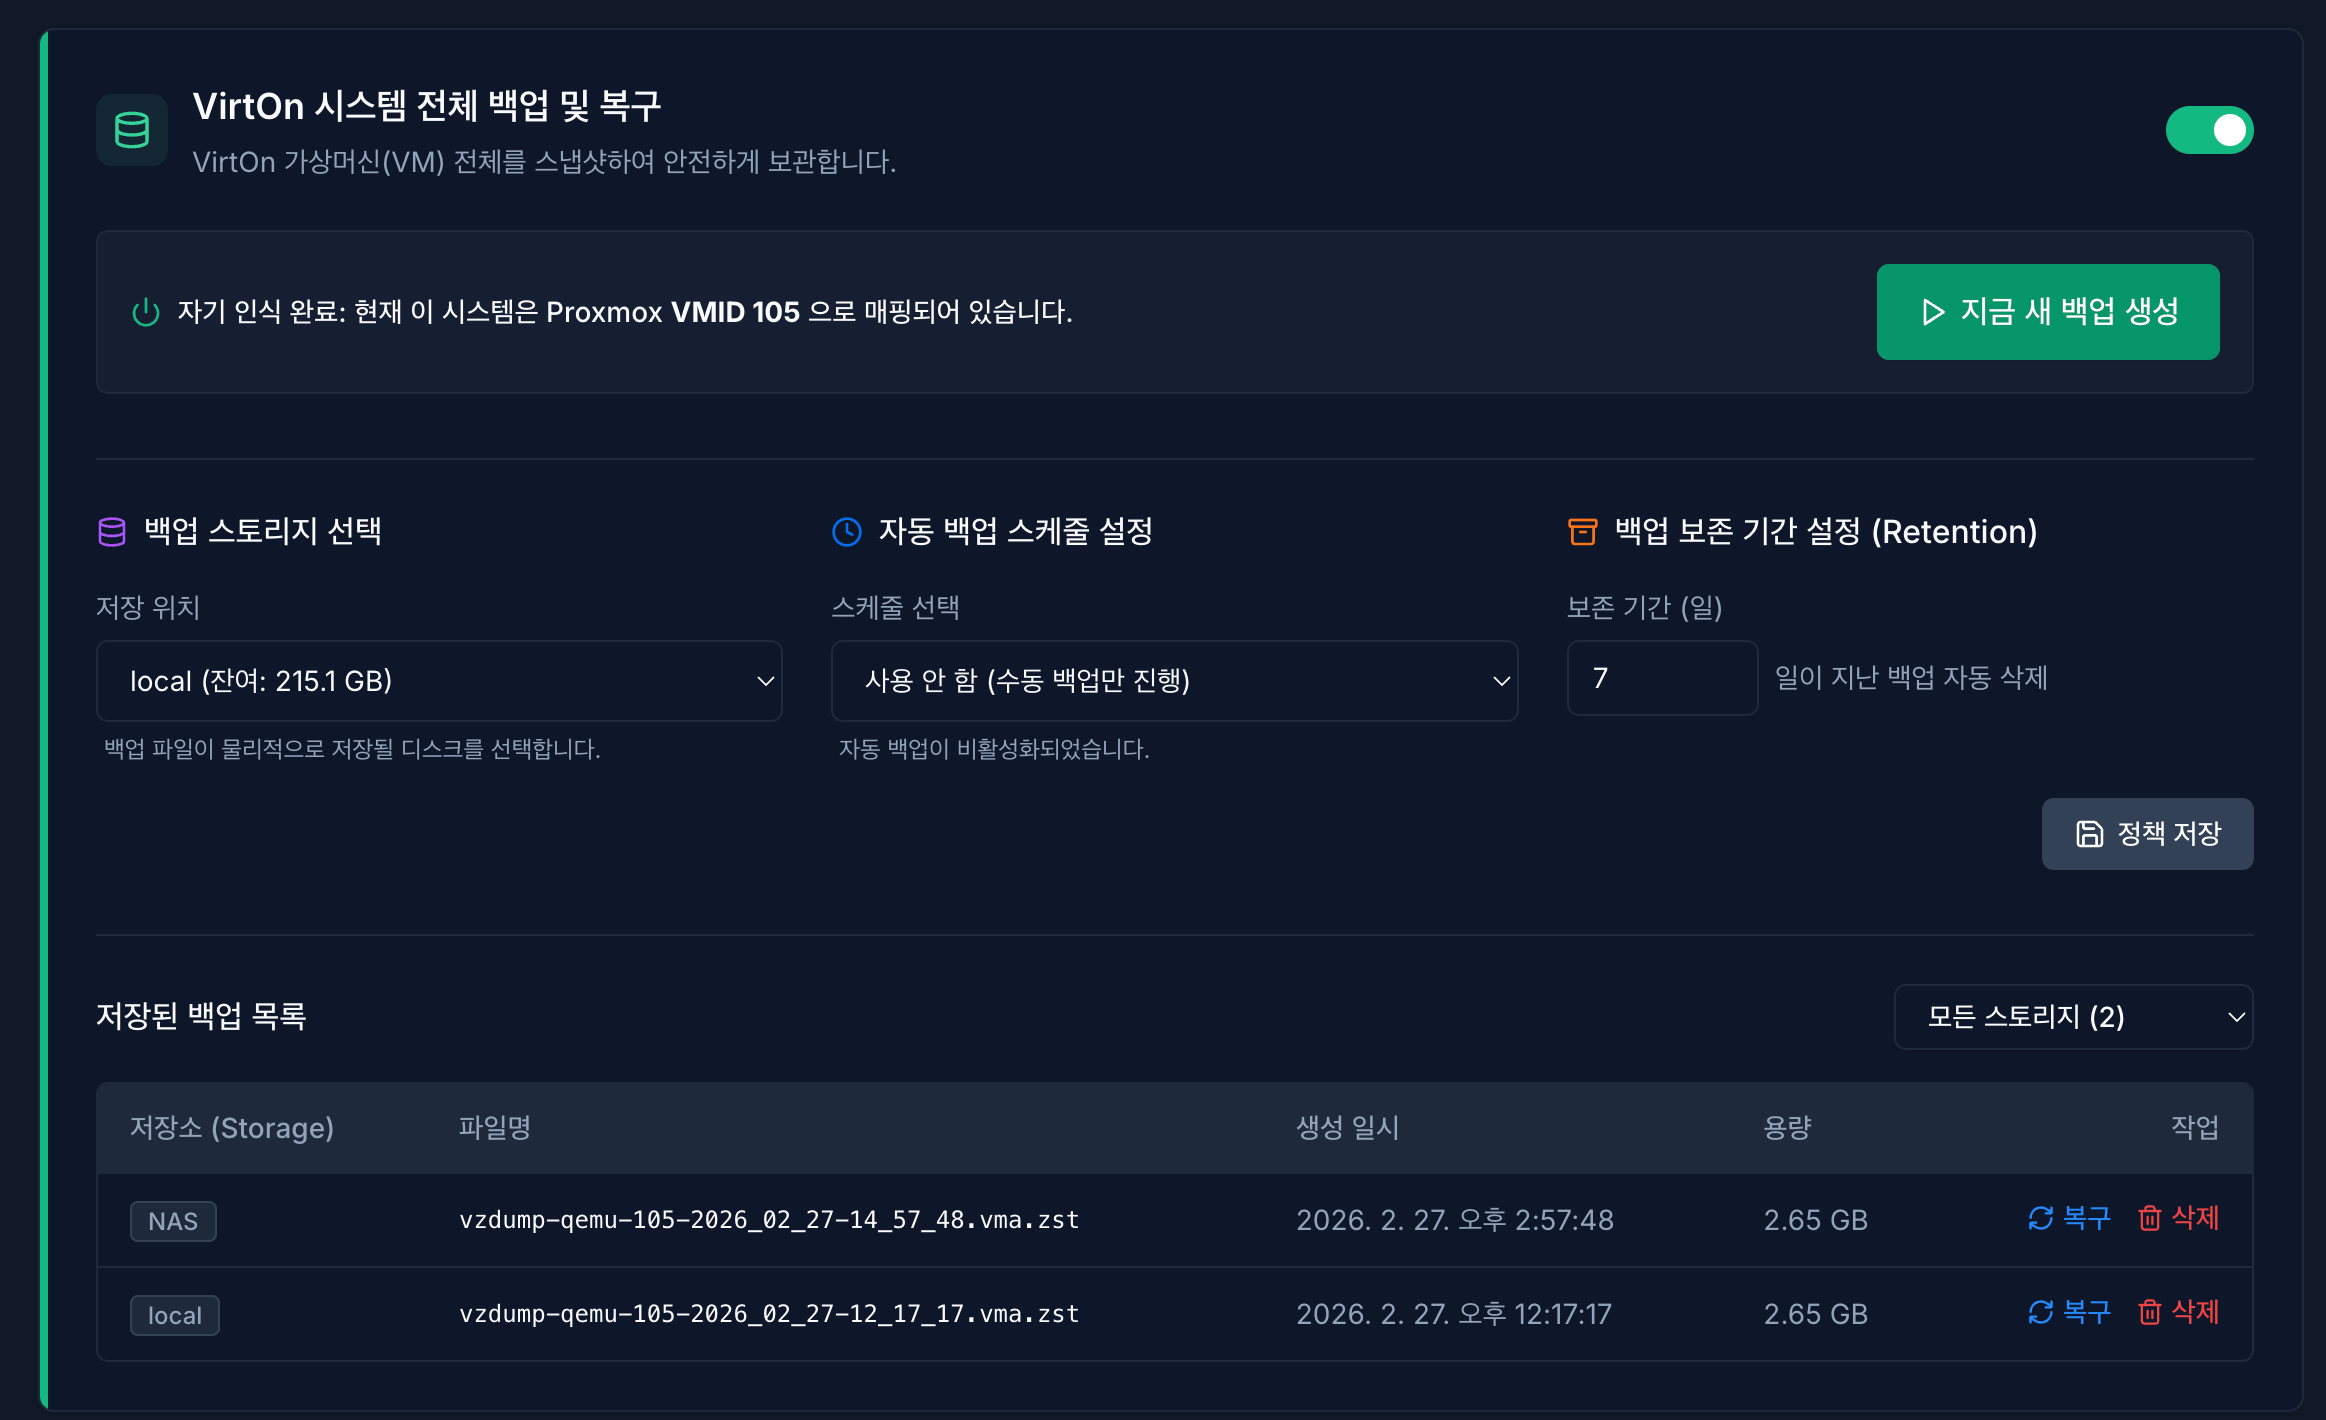Click the save disk icon on 정책 저장 button

tap(2089, 833)
